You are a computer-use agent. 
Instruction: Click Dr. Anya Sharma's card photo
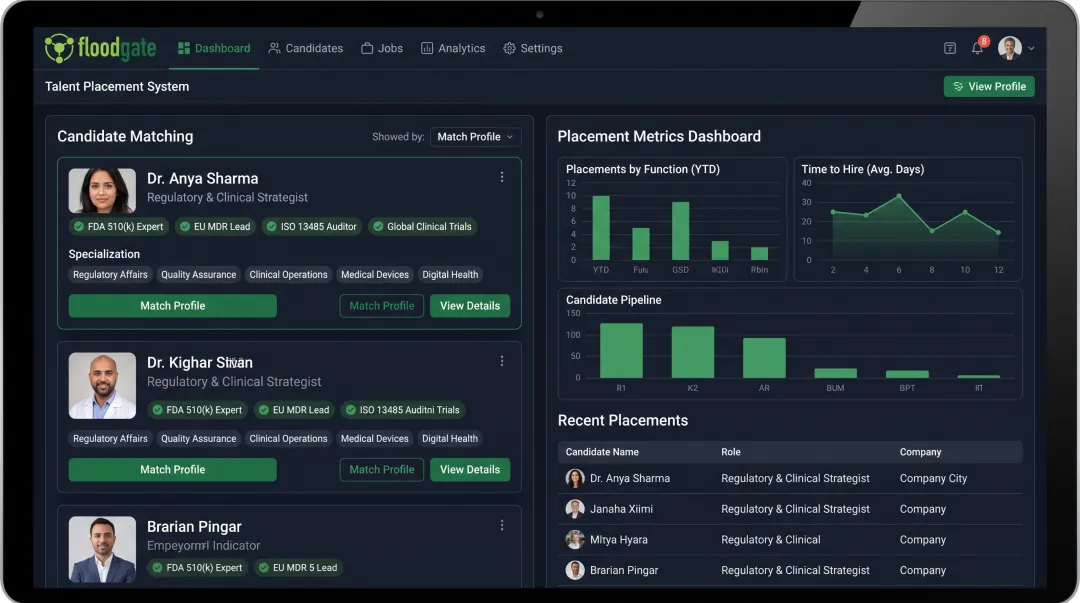tap(102, 191)
